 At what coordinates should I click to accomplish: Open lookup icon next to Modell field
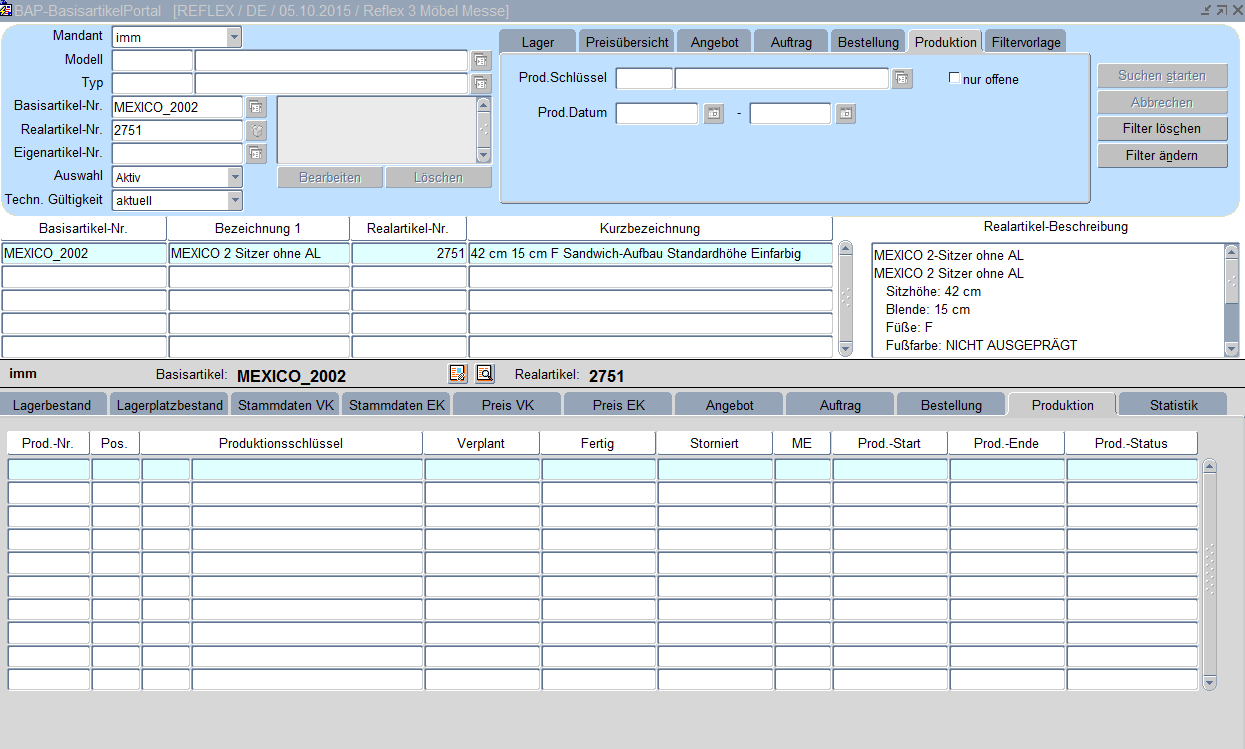(x=481, y=61)
